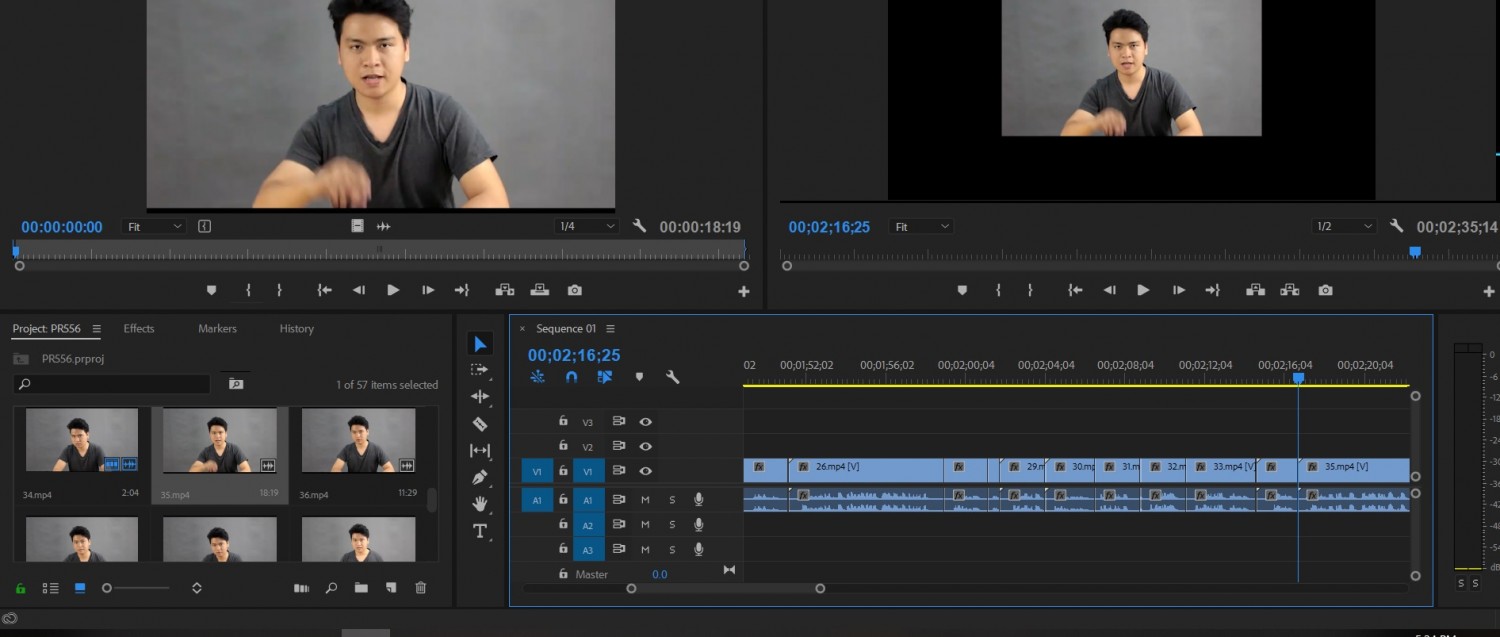Select the Razor tool
Image resolution: width=1500 pixels, height=637 pixels.
coord(480,424)
